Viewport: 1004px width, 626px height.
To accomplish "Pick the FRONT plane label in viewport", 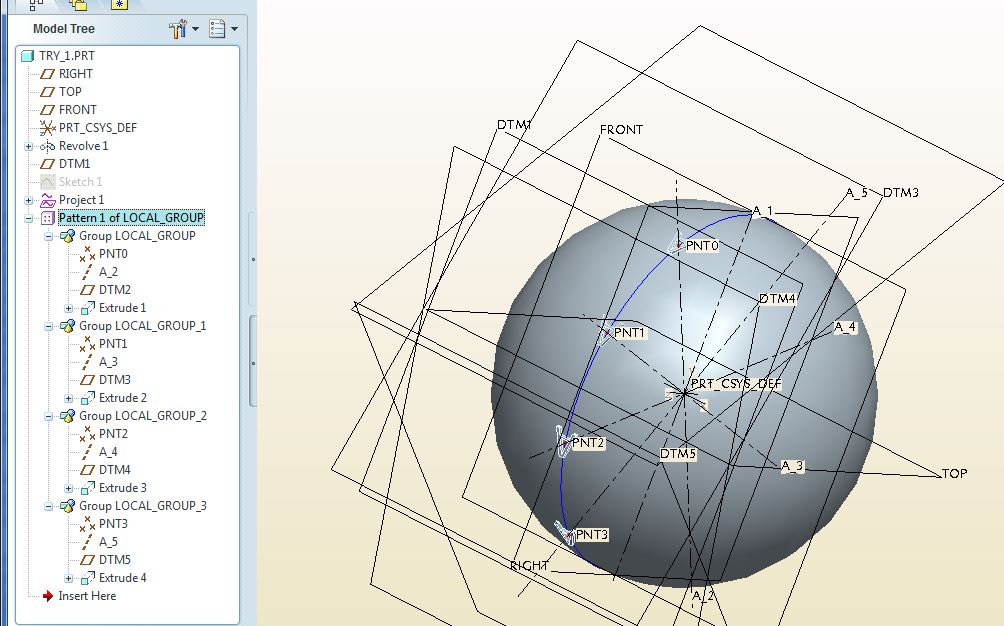I will (x=621, y=130).
